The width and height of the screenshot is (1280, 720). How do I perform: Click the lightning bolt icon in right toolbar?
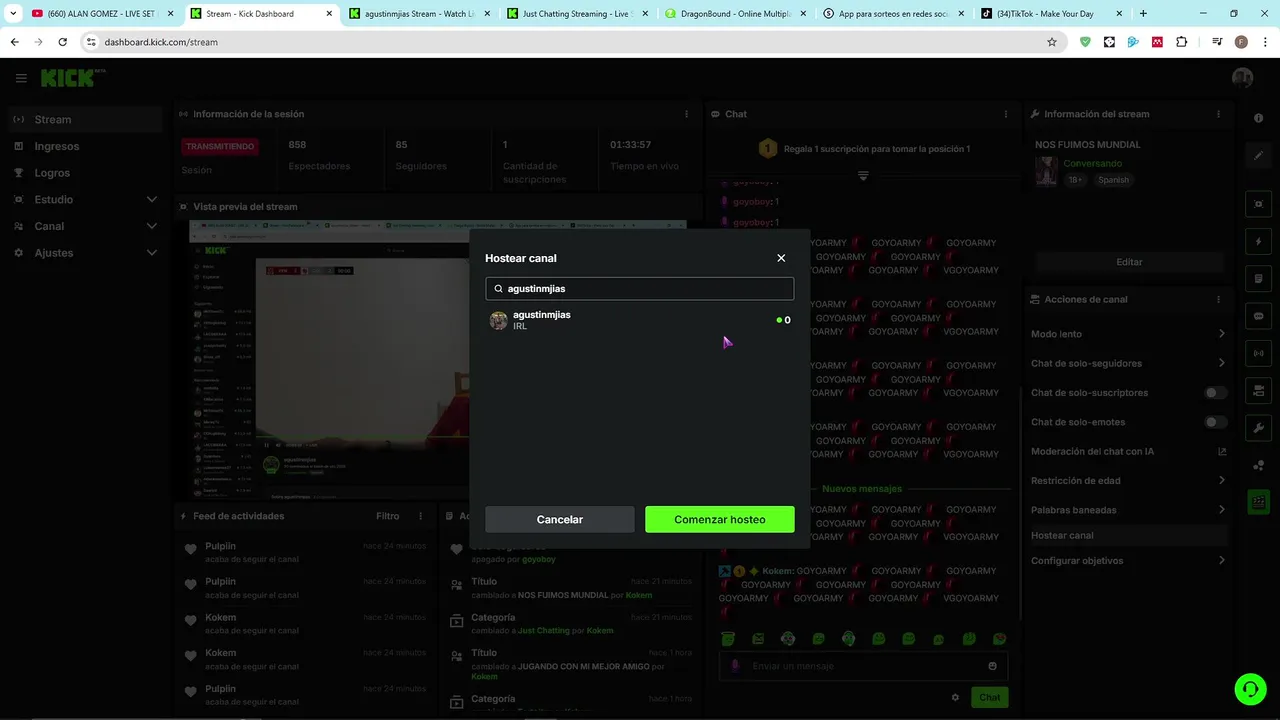pos(1258,241)
